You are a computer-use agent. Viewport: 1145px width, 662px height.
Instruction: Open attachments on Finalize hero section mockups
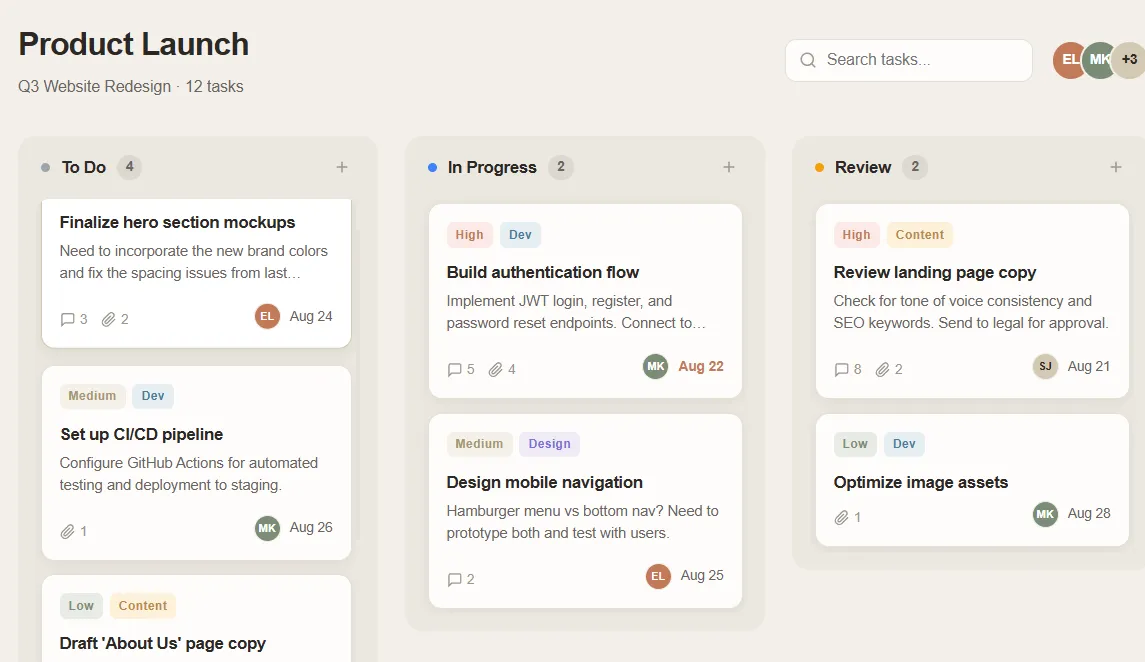[x=115, y=319]
